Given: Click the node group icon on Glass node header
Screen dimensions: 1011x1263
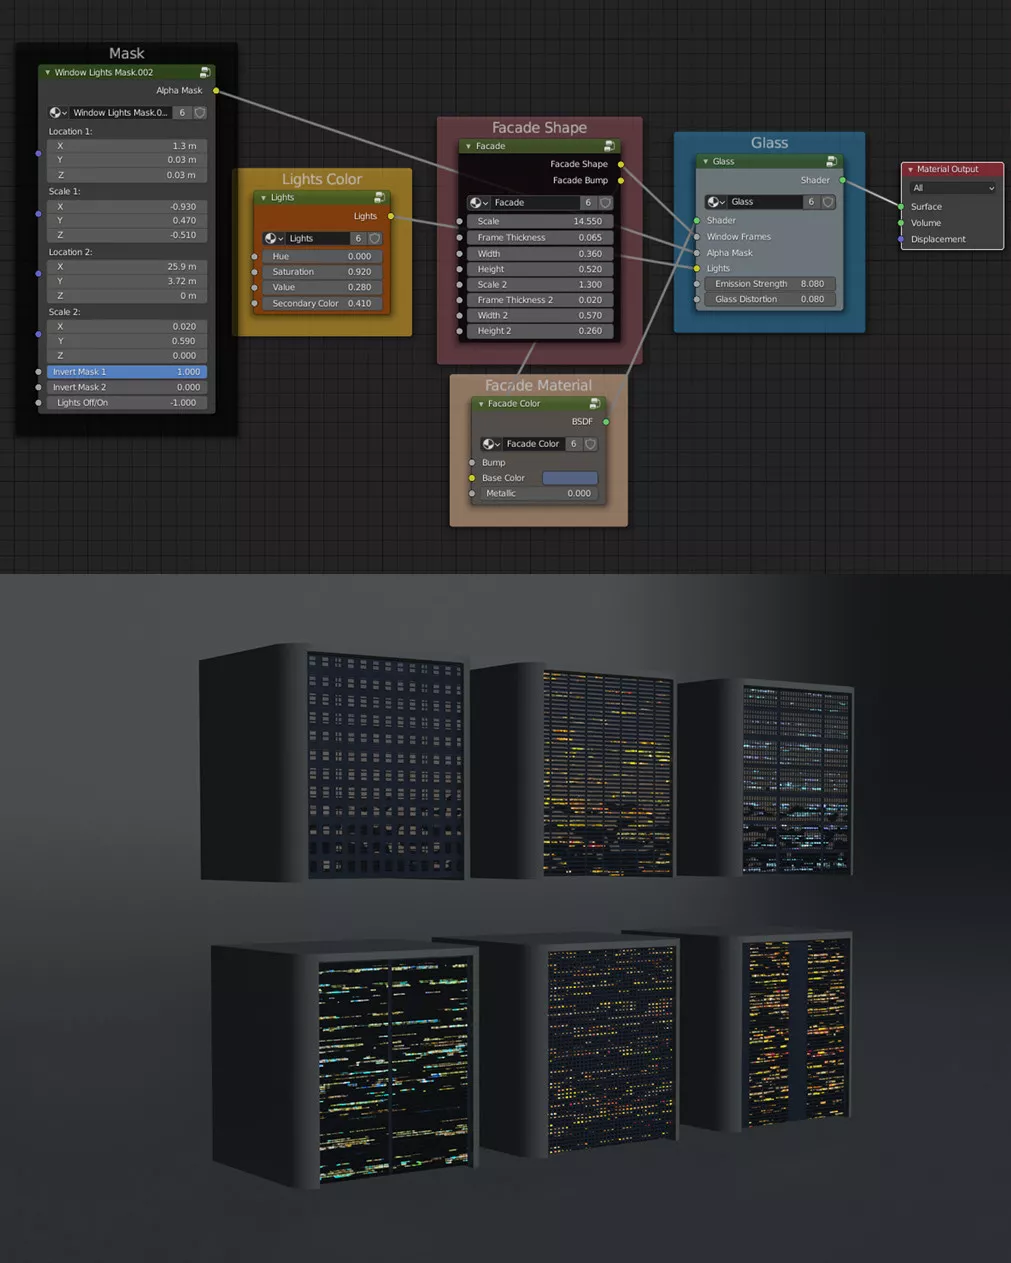Looking at the screenshot, I should (831, 162).
